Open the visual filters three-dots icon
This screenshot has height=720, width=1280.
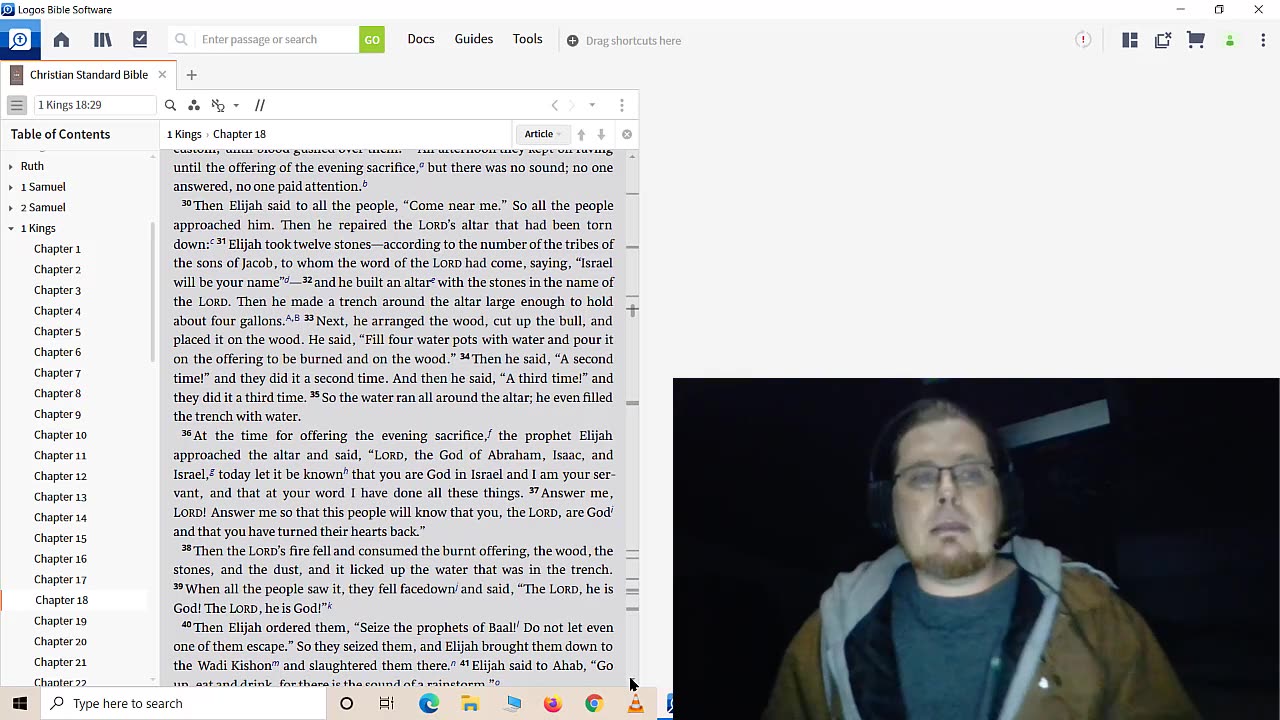pyautogui.click(x=194, y=105)
